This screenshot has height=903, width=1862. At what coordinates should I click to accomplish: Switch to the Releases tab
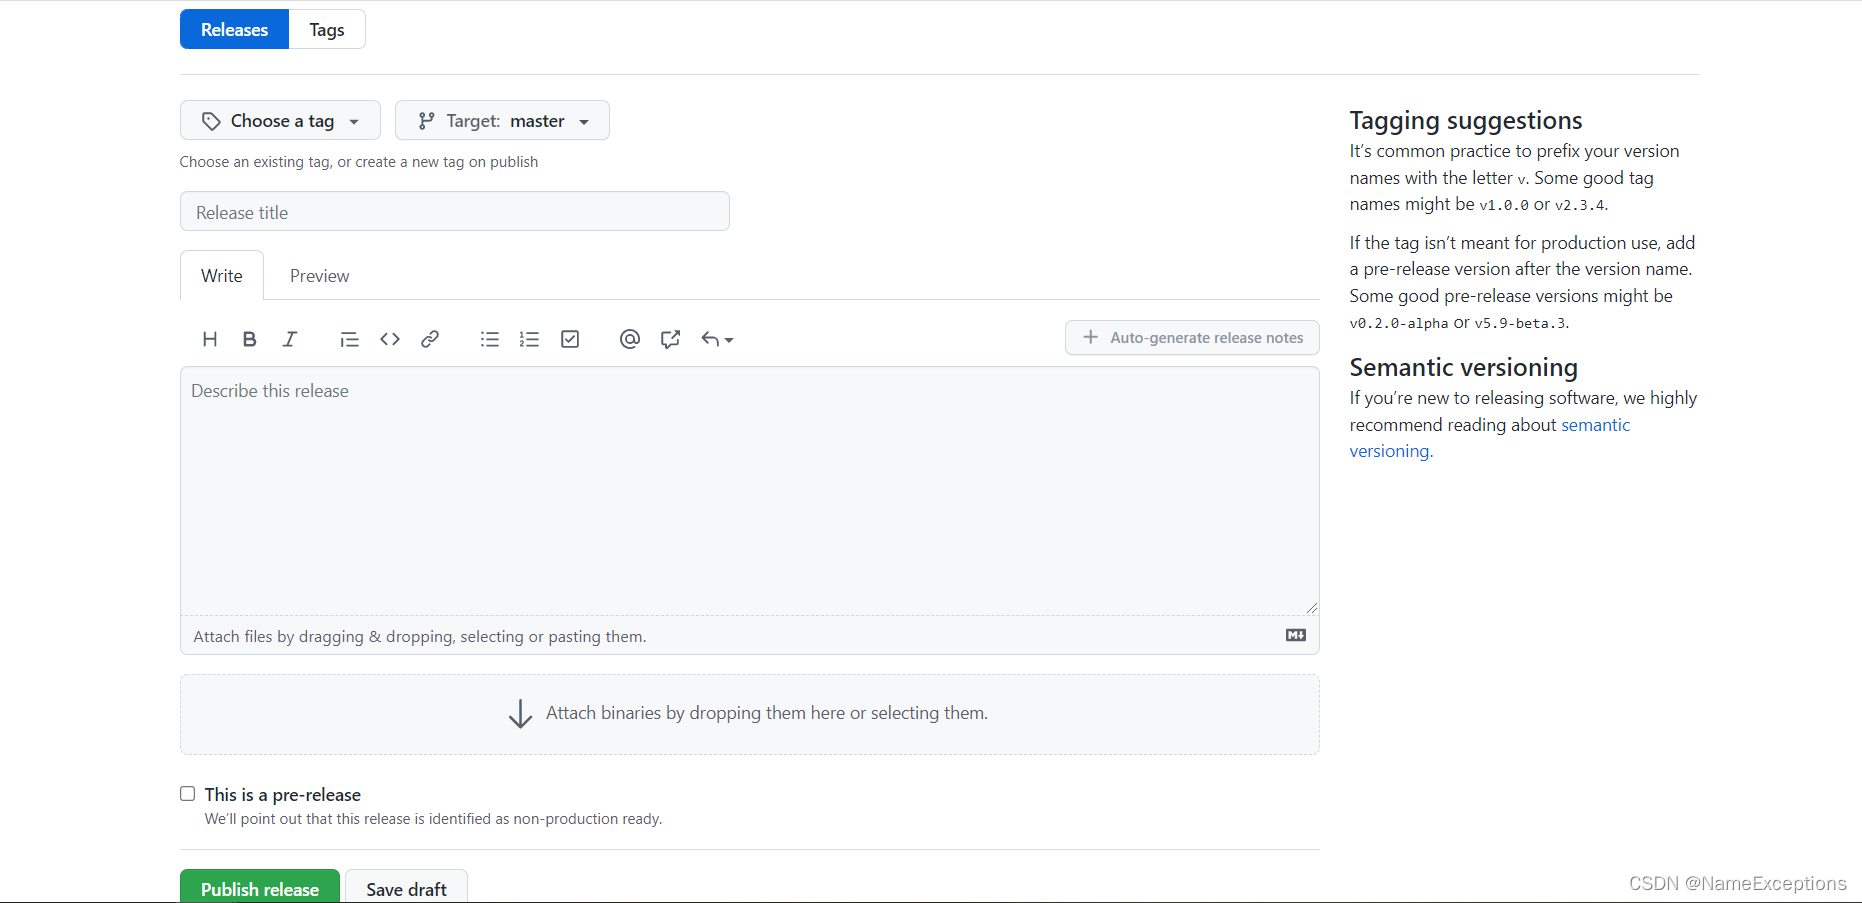234,29
